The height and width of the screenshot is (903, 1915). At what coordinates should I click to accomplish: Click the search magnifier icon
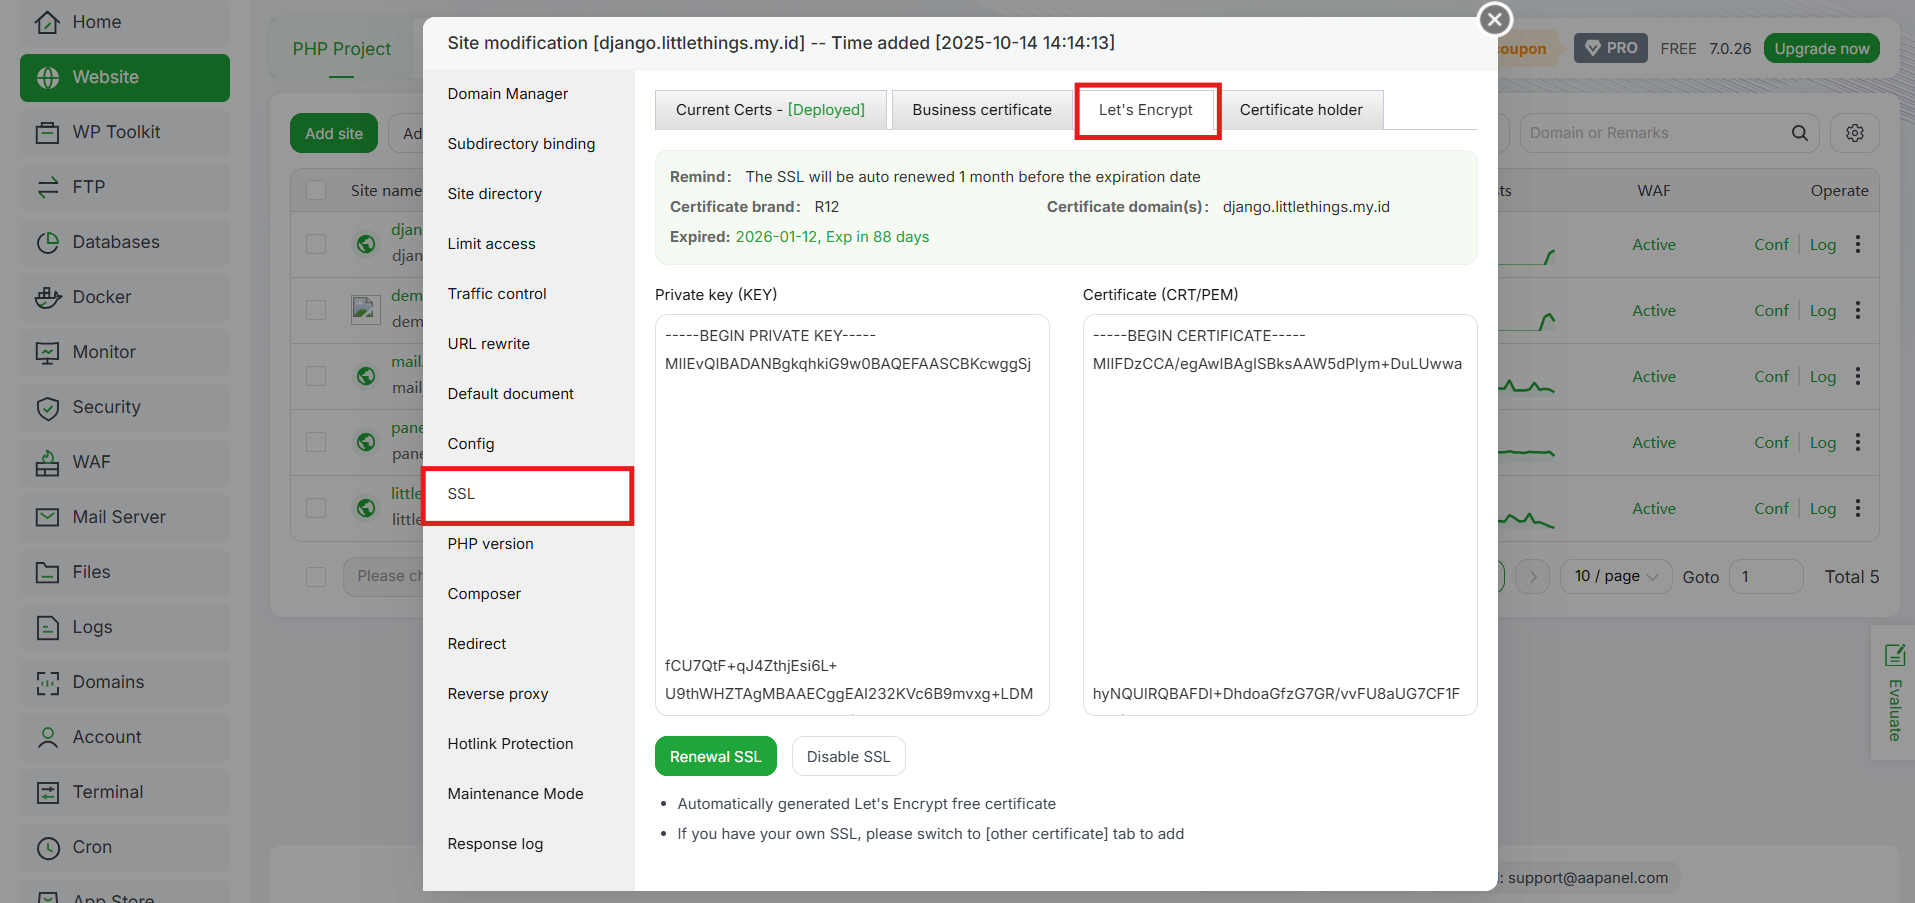click(x=1799, y=133)
